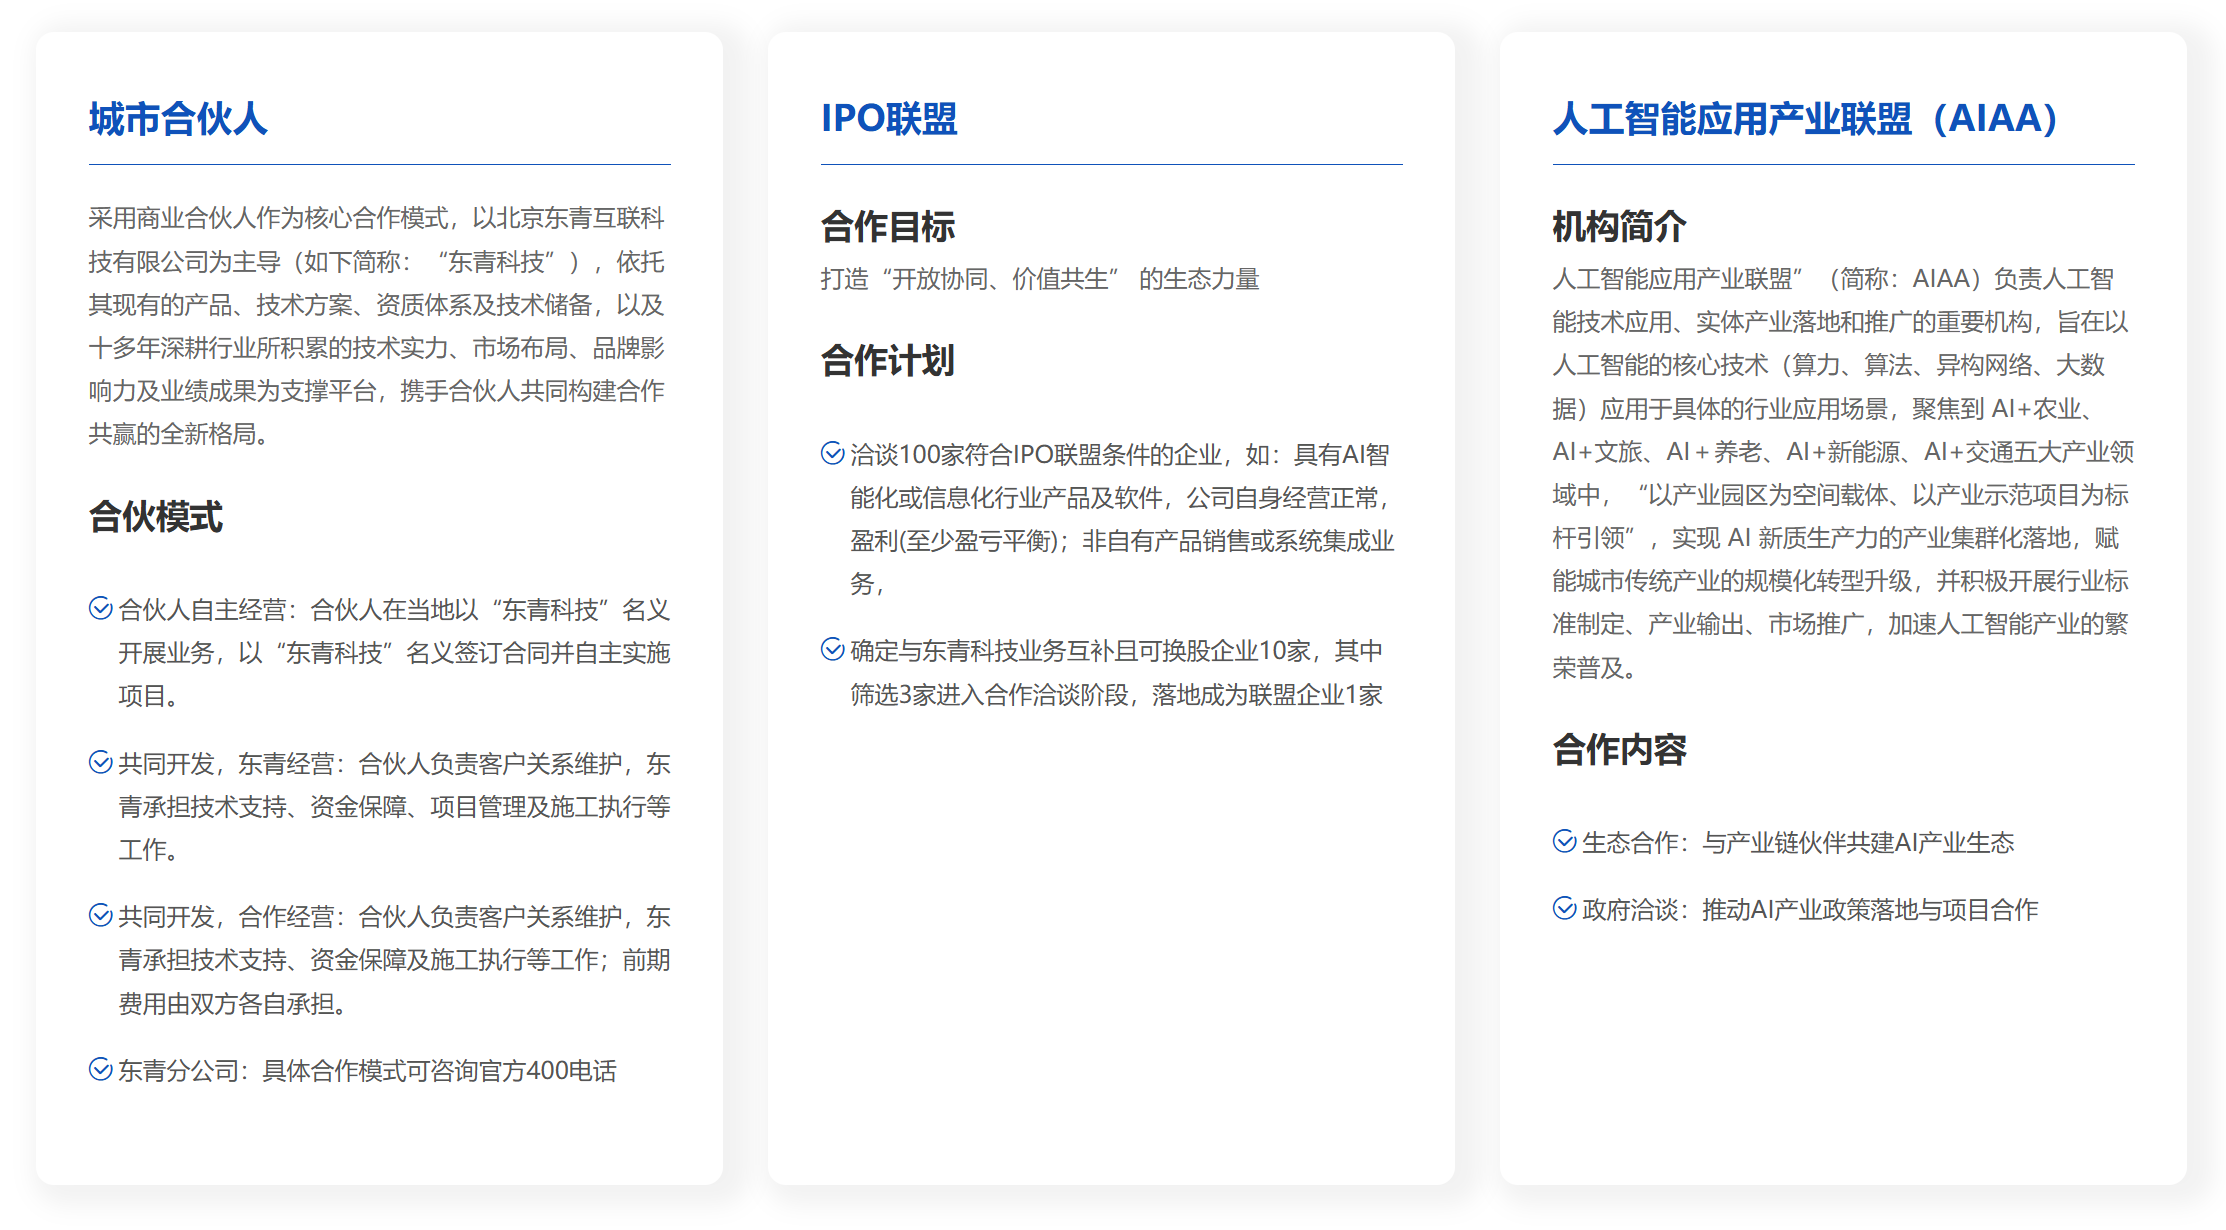Click the 机构简介 section heading
The width and height of the screenshot is (2226, 1230).
click(x=1619, y=227)
